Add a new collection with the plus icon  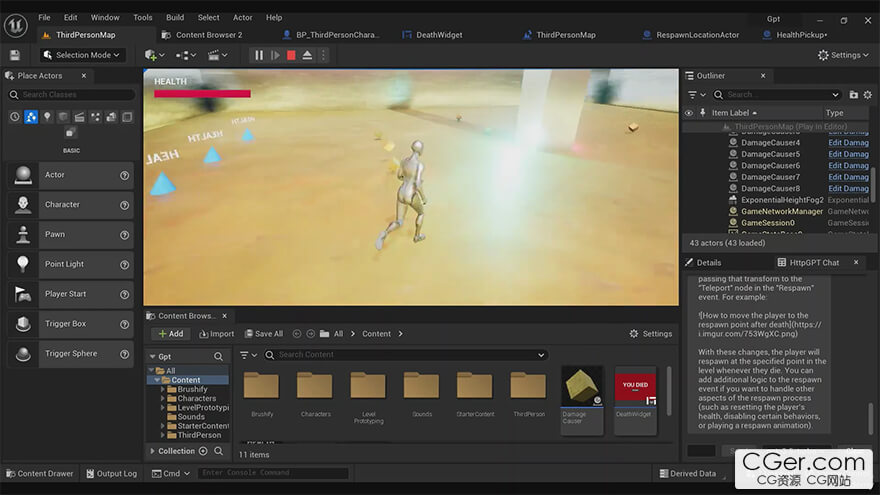(203, 451)
